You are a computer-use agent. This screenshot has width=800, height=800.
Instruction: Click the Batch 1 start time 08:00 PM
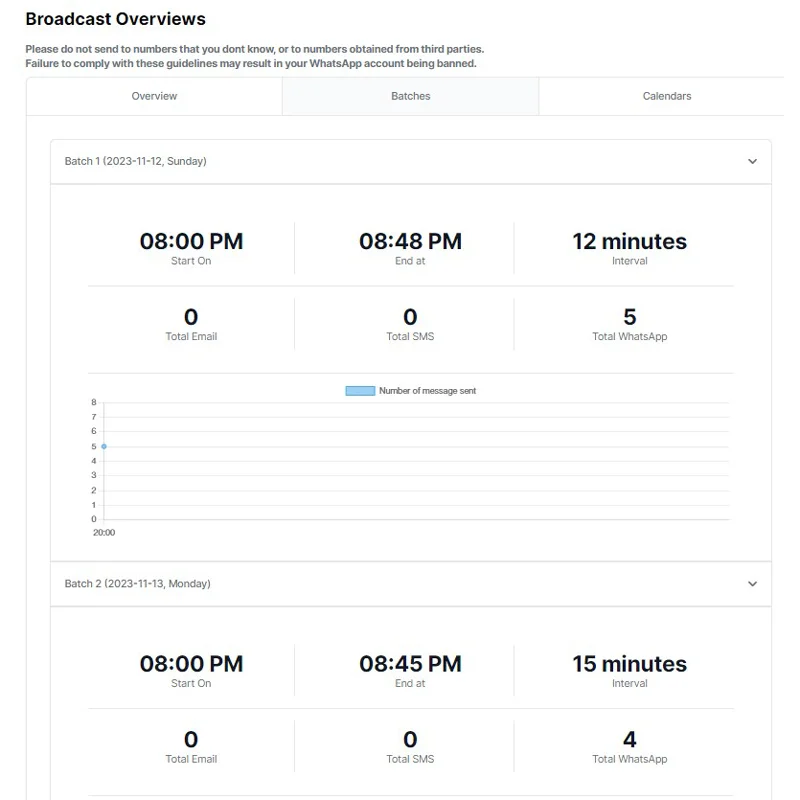pos(191,241)
